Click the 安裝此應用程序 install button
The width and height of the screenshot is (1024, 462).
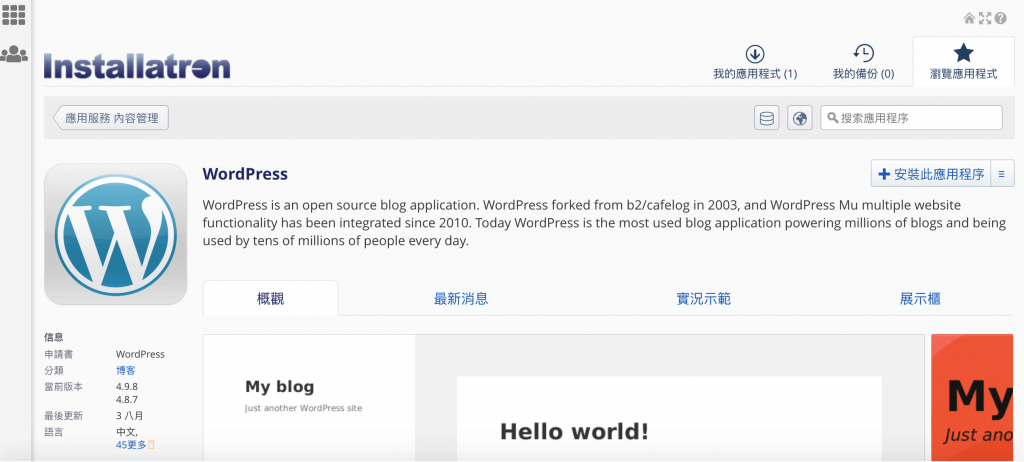tap(930, 174)
